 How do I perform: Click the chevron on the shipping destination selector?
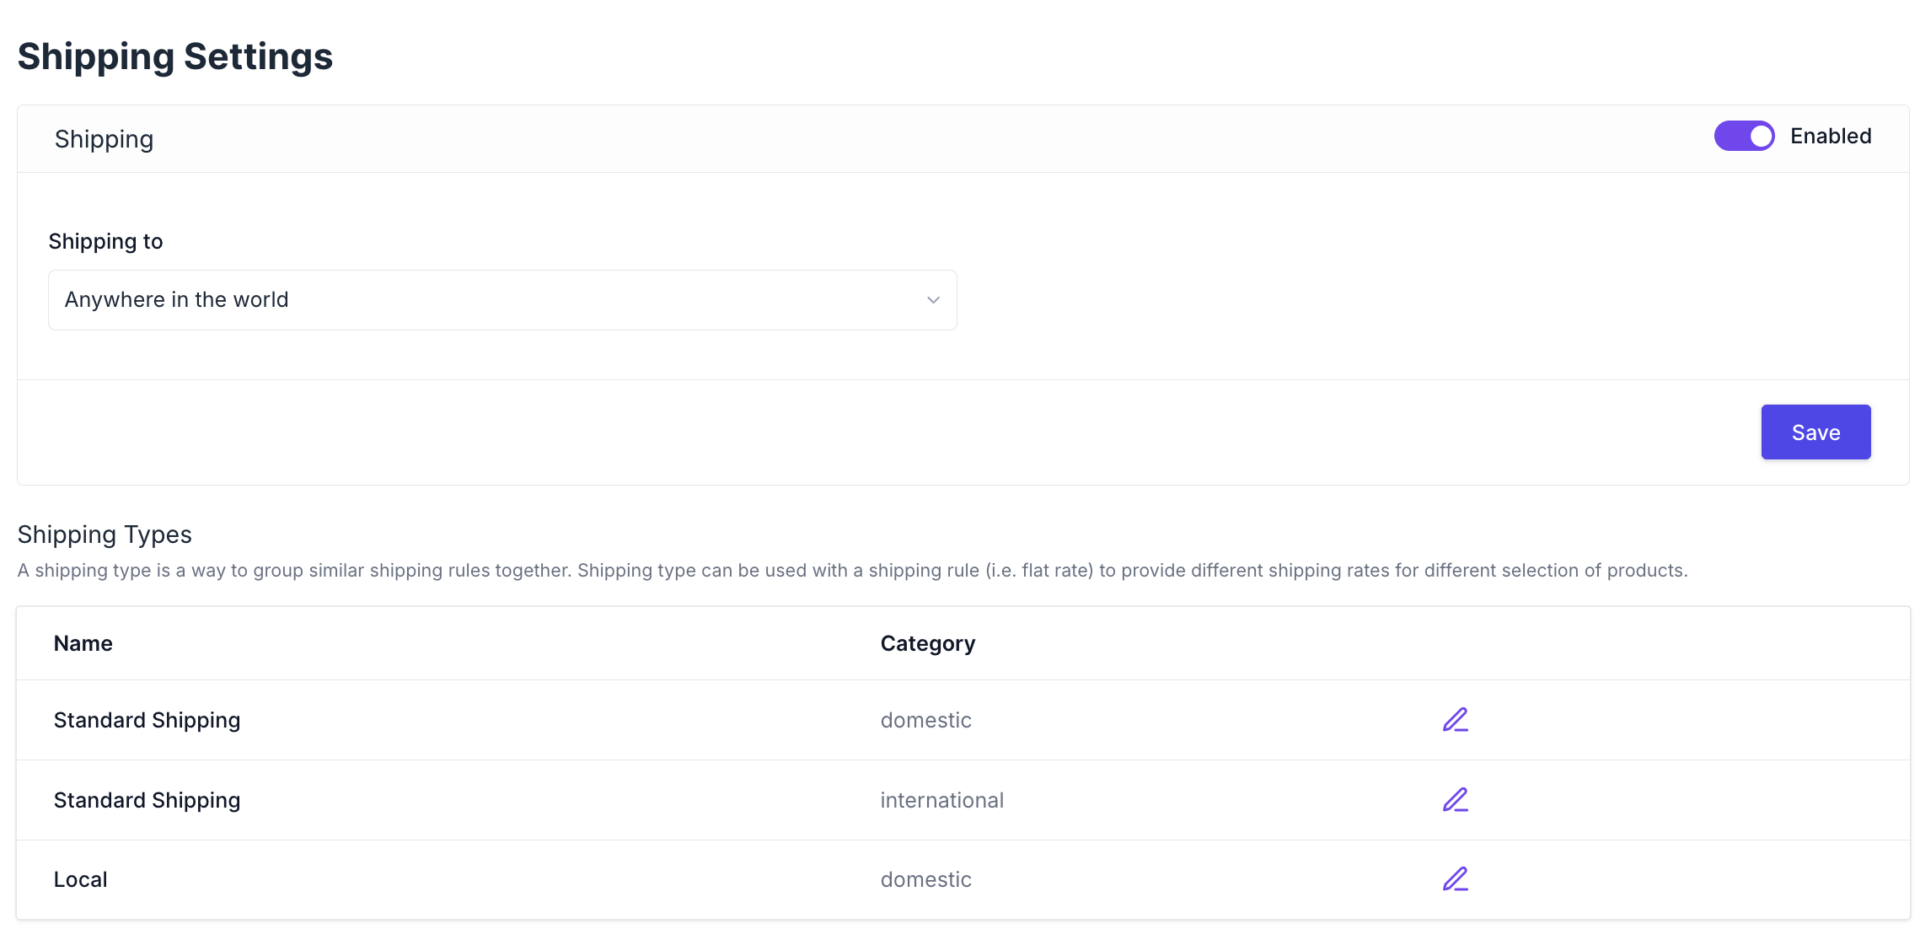click(932, 299)
